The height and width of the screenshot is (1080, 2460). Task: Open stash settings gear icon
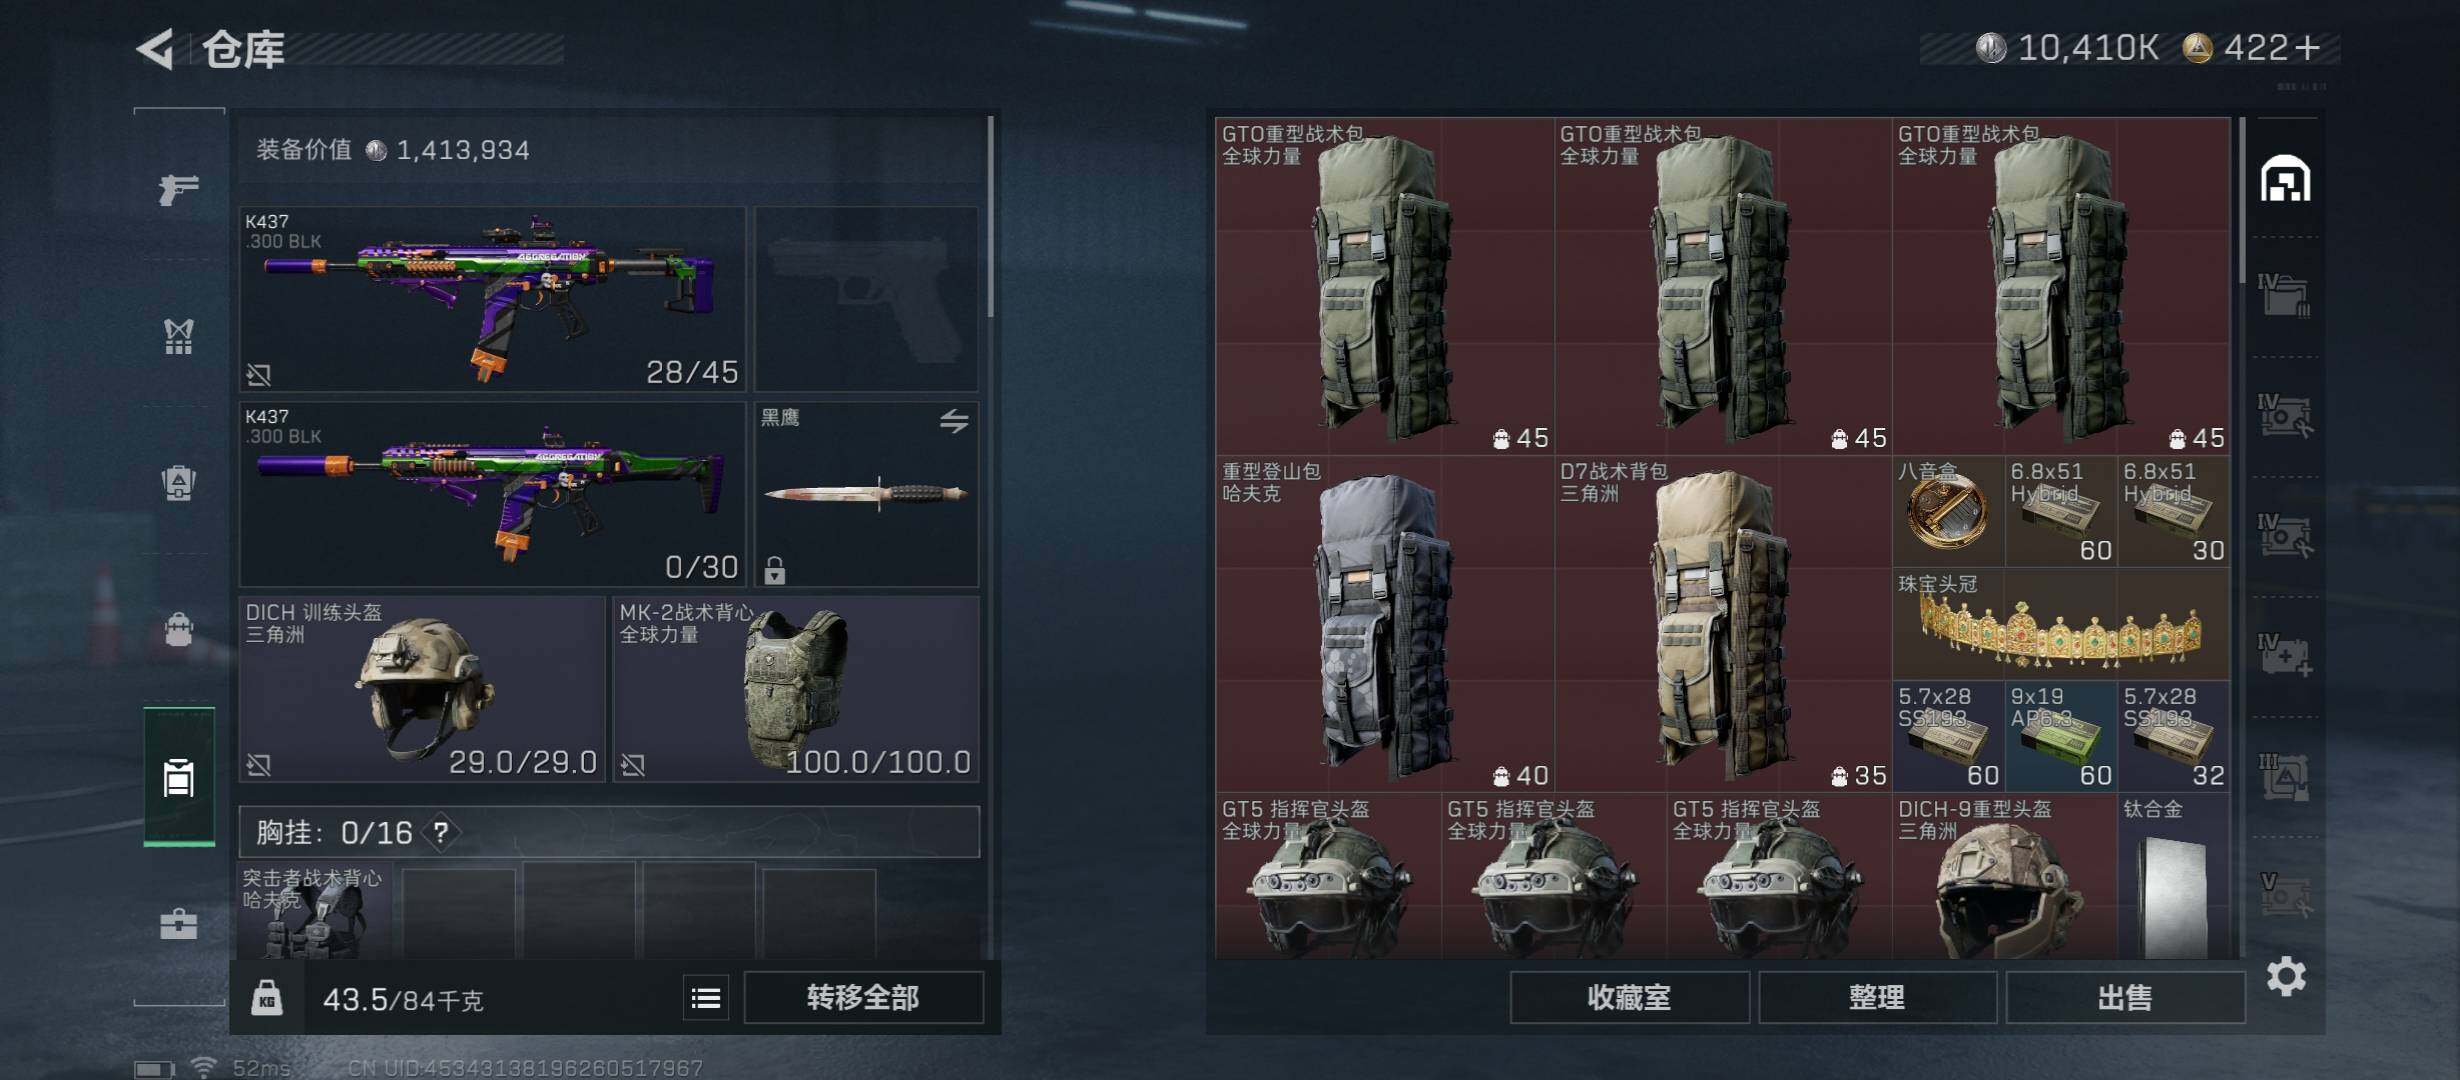tap(2286, 976)
